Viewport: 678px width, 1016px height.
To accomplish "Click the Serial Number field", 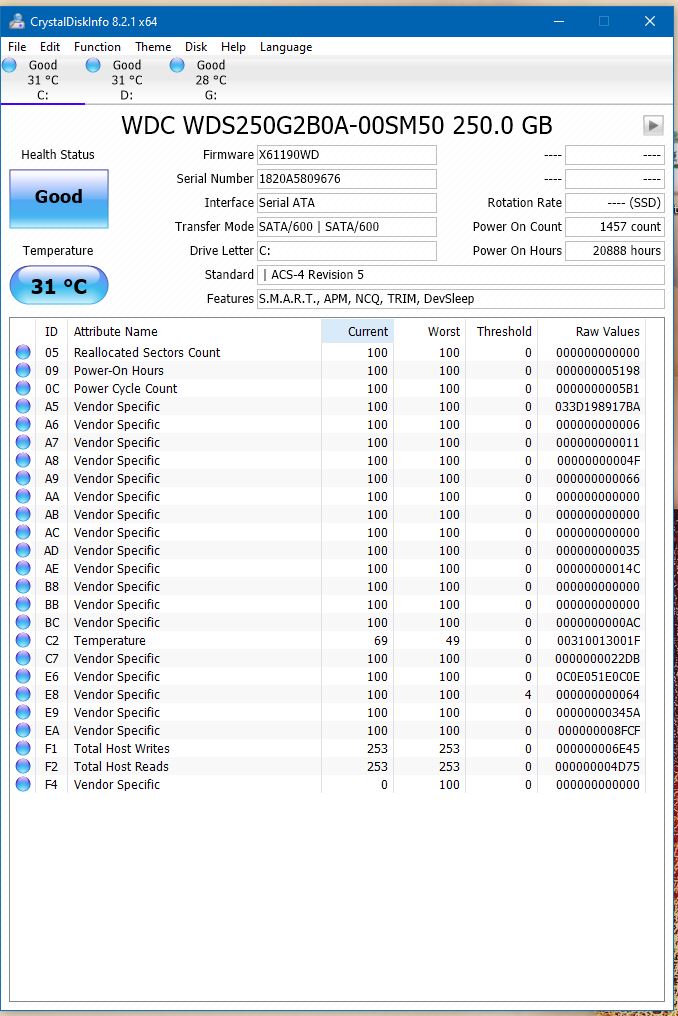I will 347,179.
